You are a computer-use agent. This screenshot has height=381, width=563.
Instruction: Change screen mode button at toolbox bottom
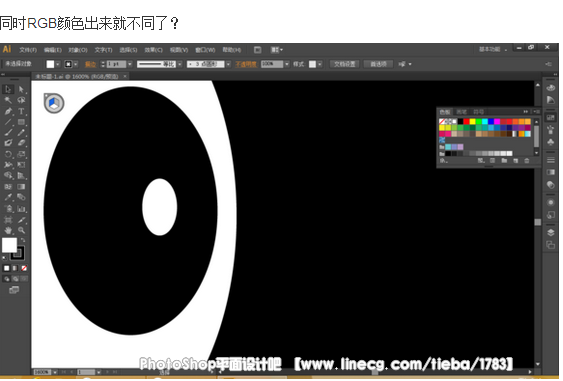(x=14, y=290)
